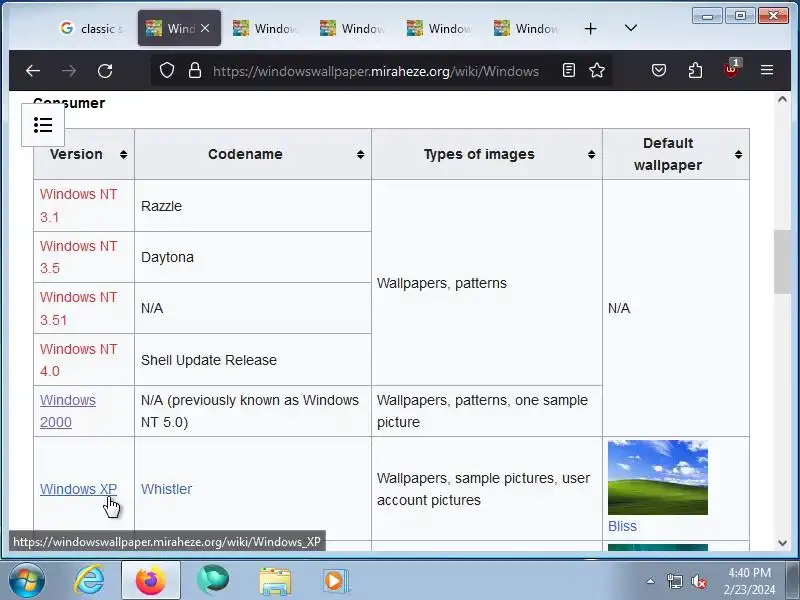View site security lock info
800x600 pixels.
point(194,70)
